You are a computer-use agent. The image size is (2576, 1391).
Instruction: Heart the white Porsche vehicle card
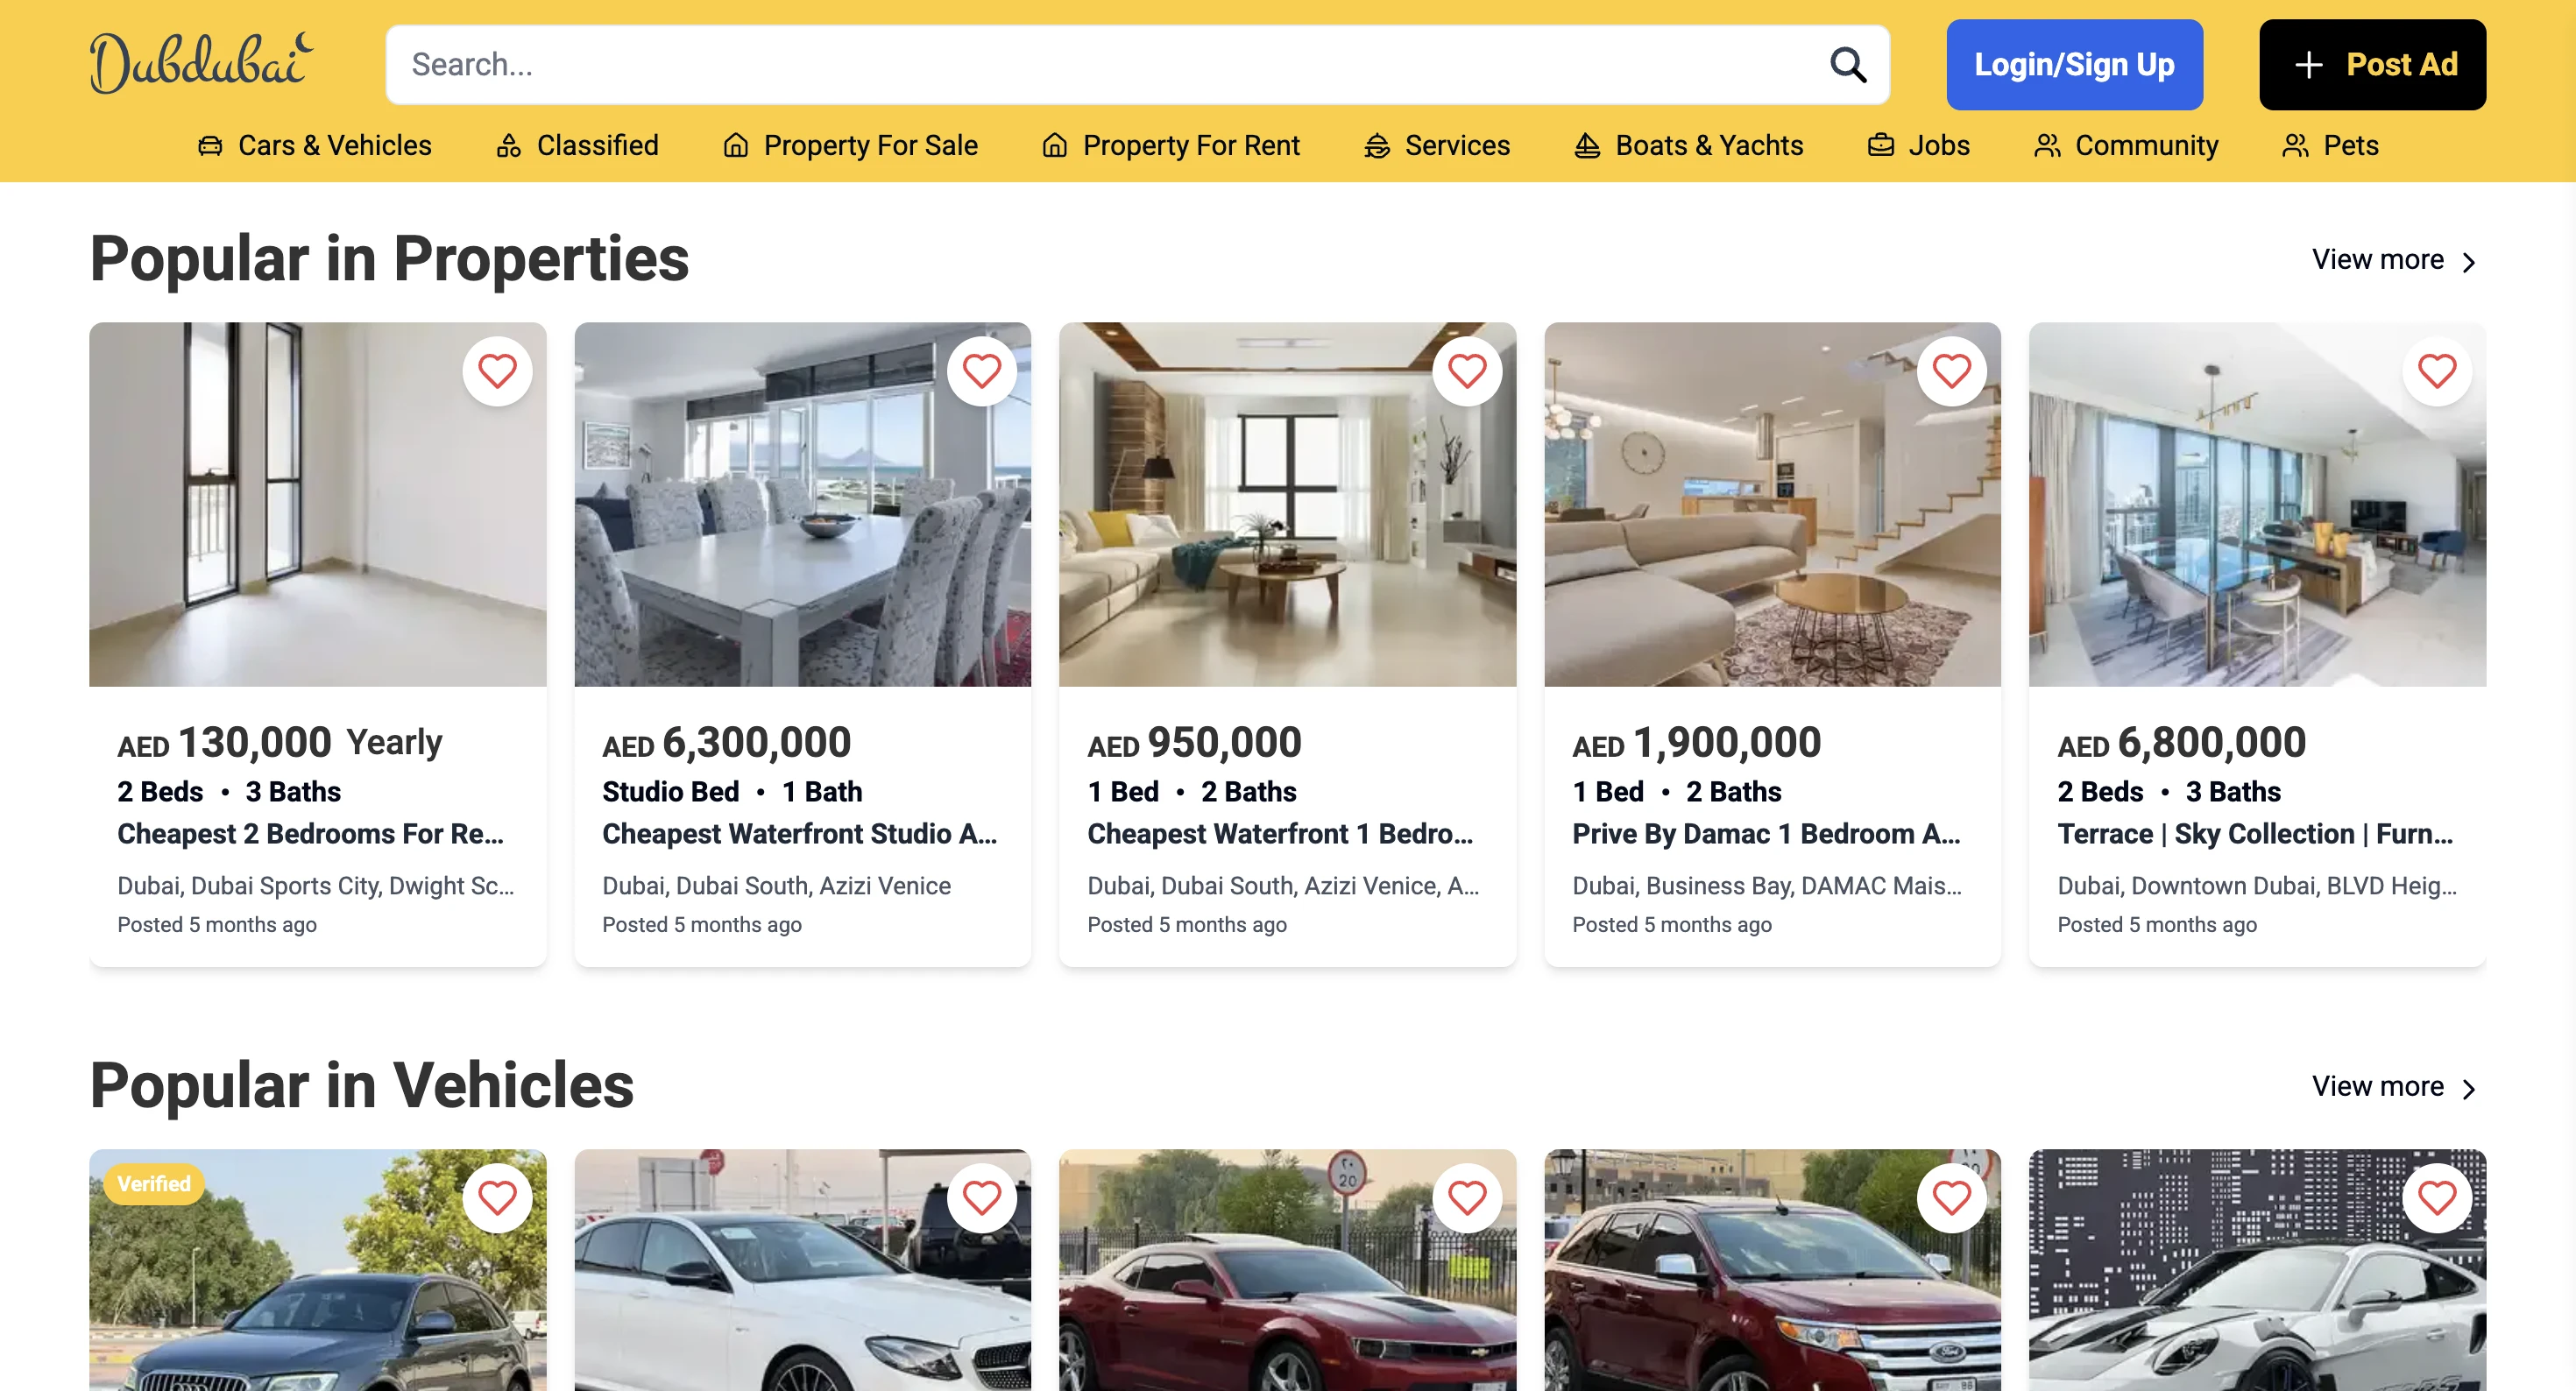[x=2437, y=1197]
